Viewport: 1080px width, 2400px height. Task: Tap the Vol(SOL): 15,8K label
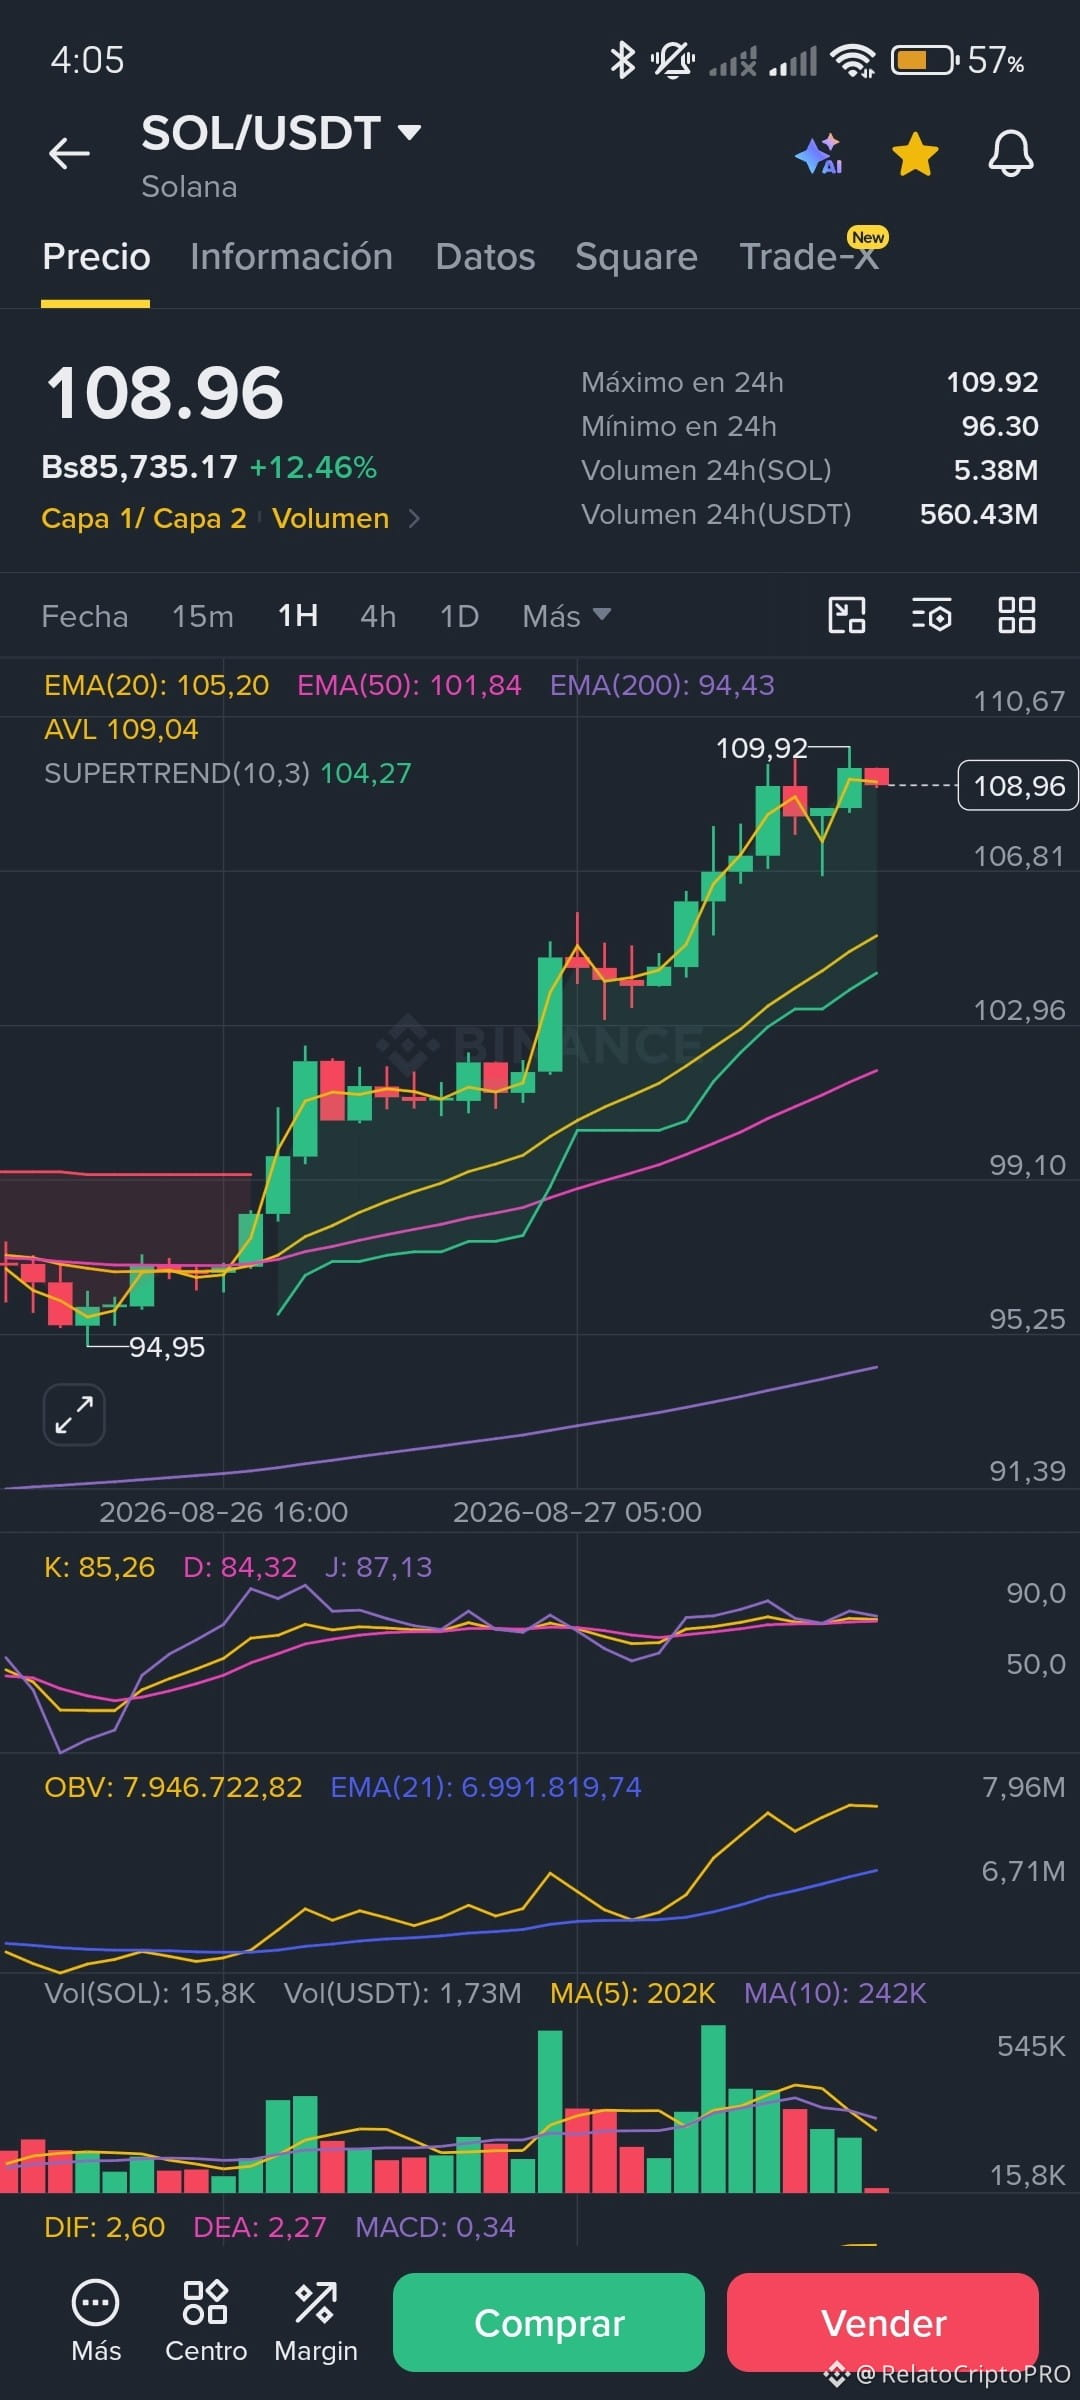(x=150, y=1993)
